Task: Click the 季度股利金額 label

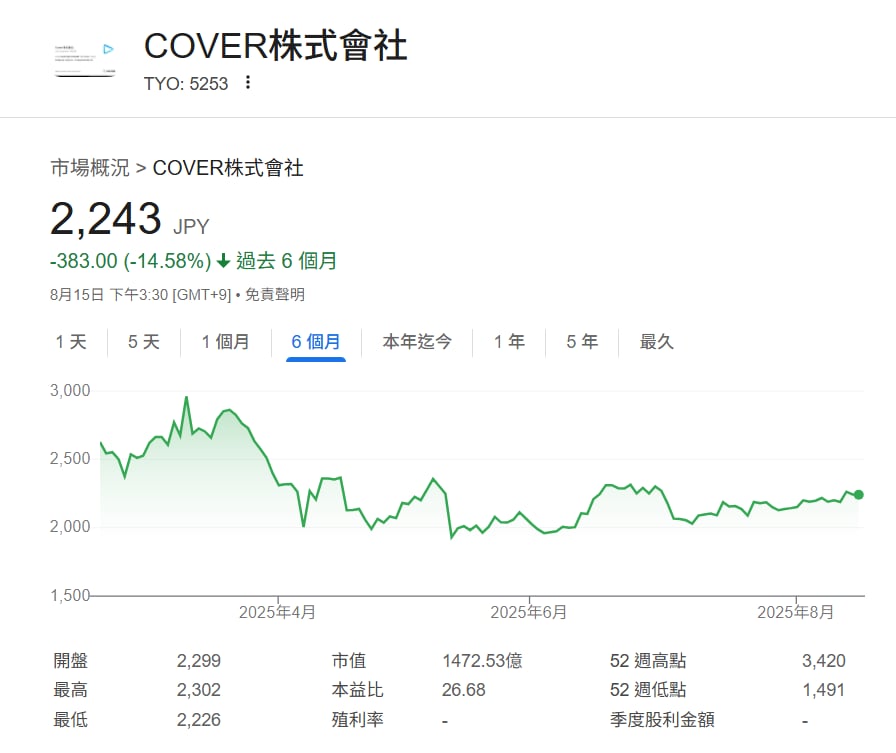Action: coord(662,720)
